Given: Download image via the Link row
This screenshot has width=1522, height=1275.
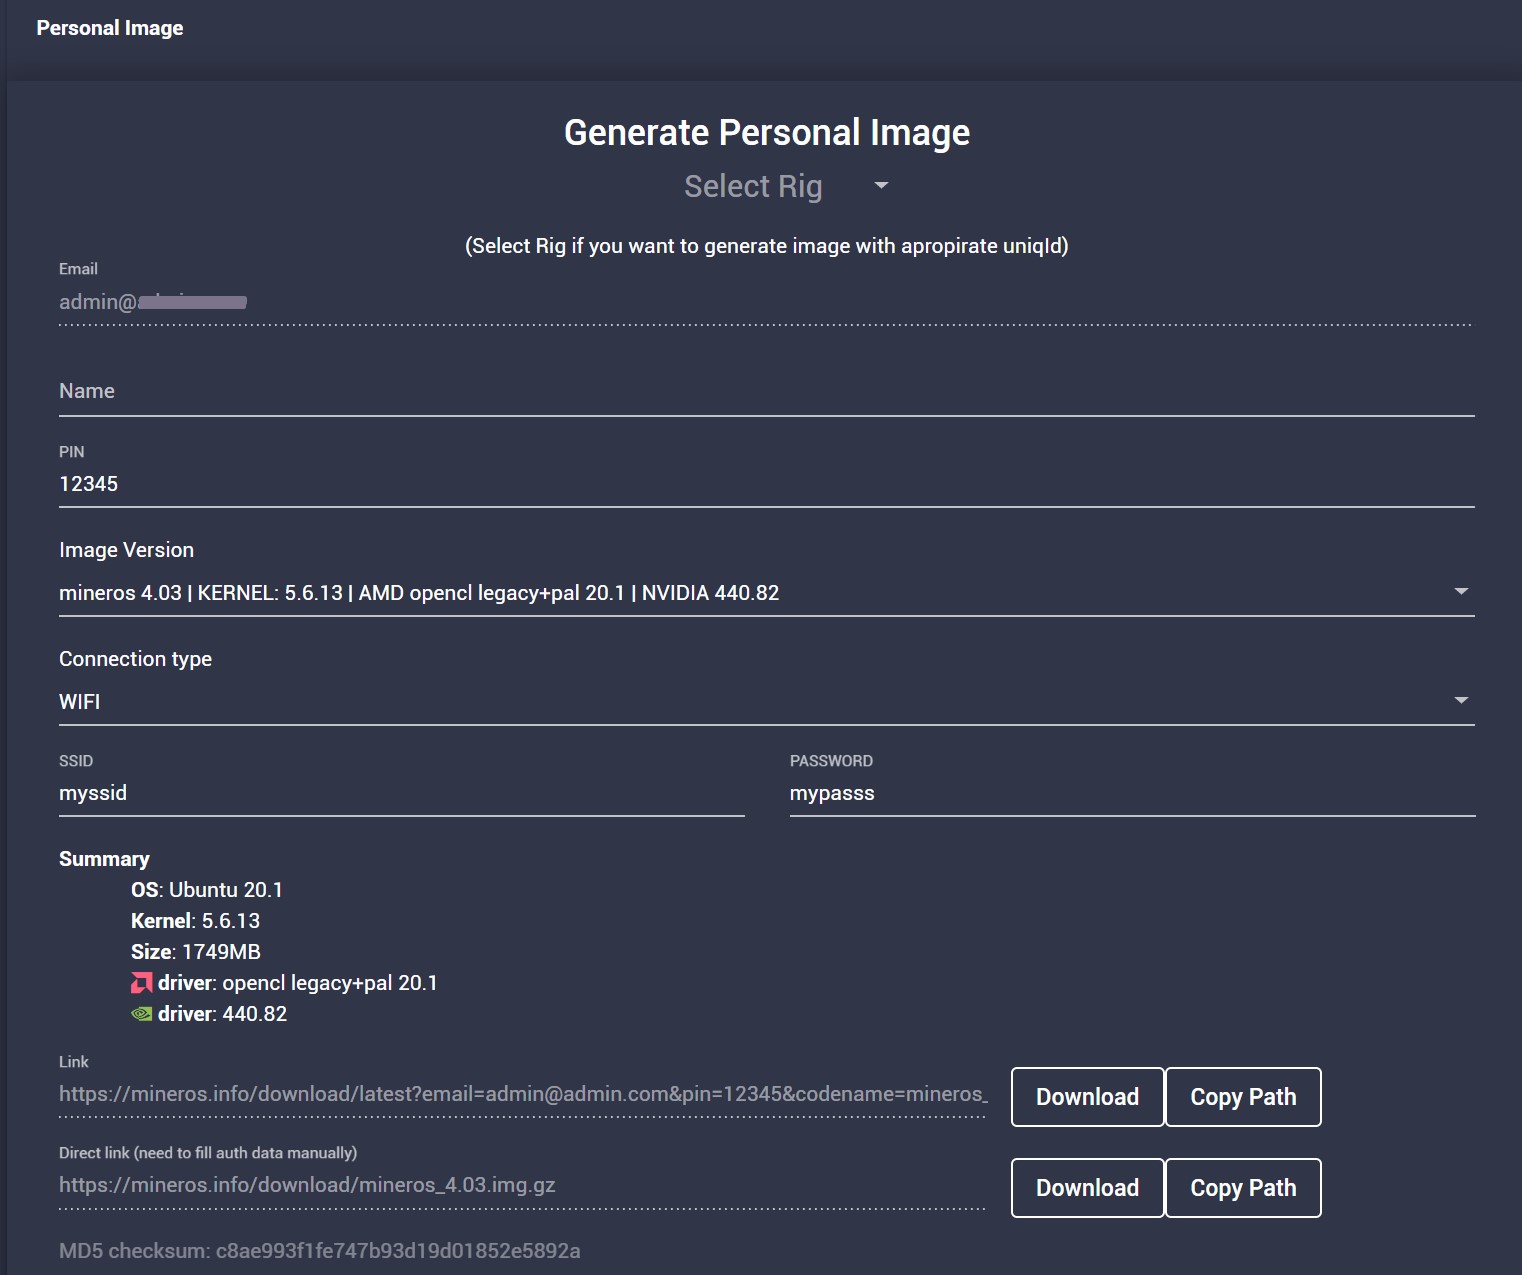Looking at the screenshot, I should coord(1087,1097).
